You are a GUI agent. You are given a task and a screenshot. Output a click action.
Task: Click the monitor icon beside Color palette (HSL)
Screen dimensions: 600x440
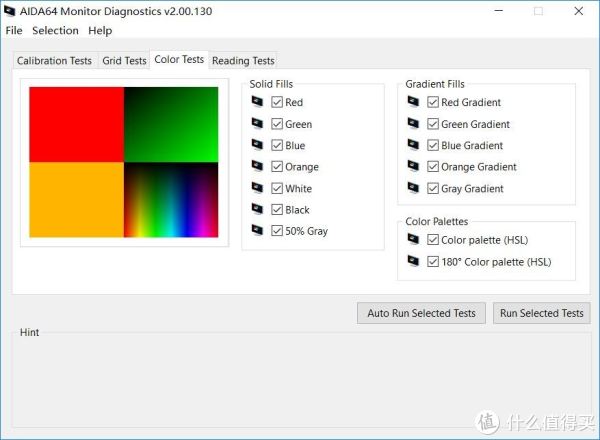click(413, 239)
